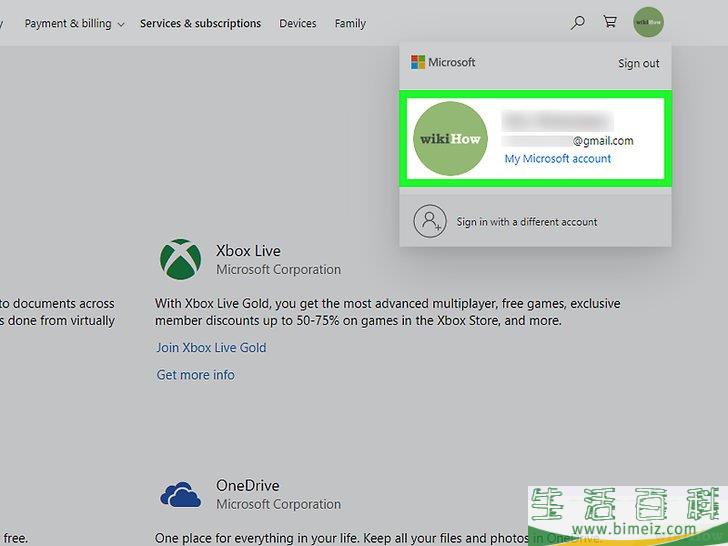Screen dimensions: 728x546
Task: Open My Microsoft account link
Action: coord(558,158)
